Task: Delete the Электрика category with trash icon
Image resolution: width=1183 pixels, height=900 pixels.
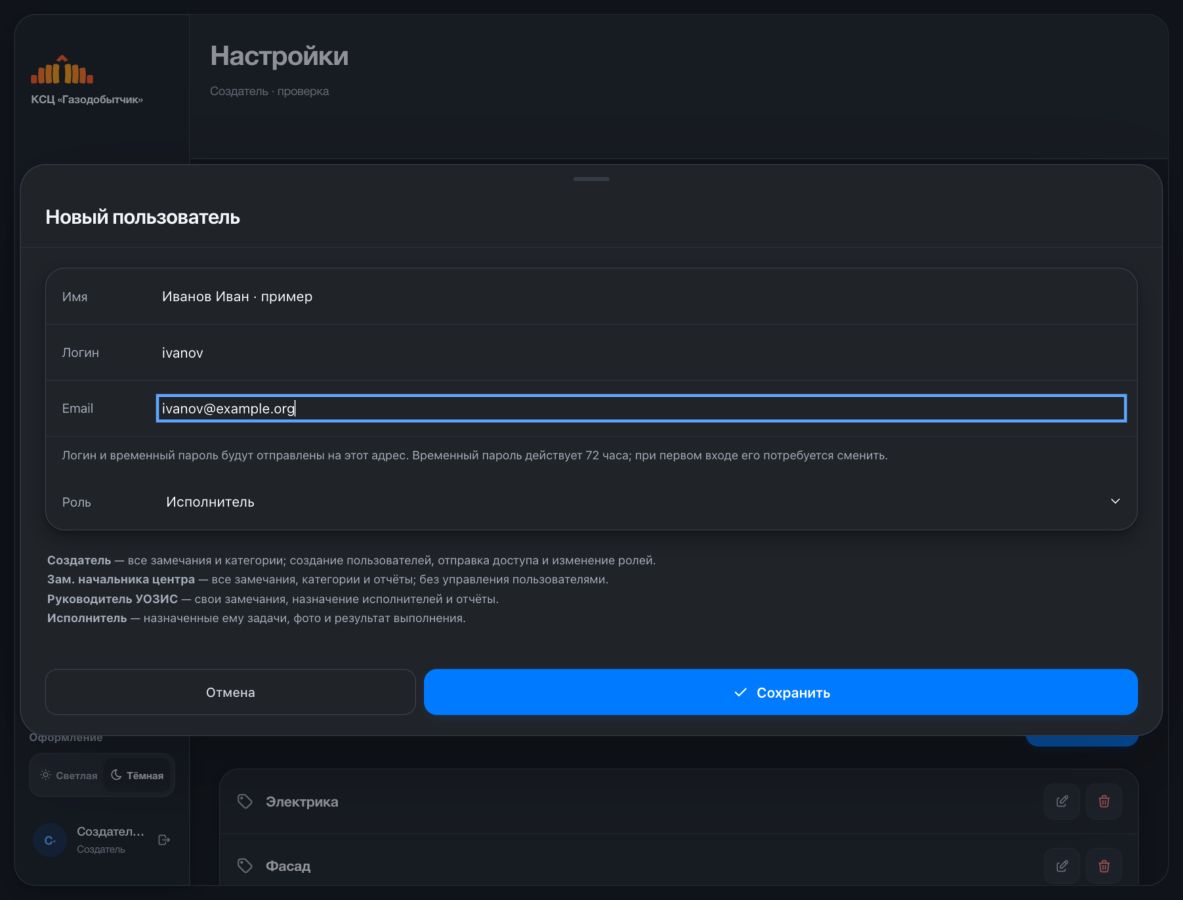Action: pyautogui.click(x=1104, y=801)
